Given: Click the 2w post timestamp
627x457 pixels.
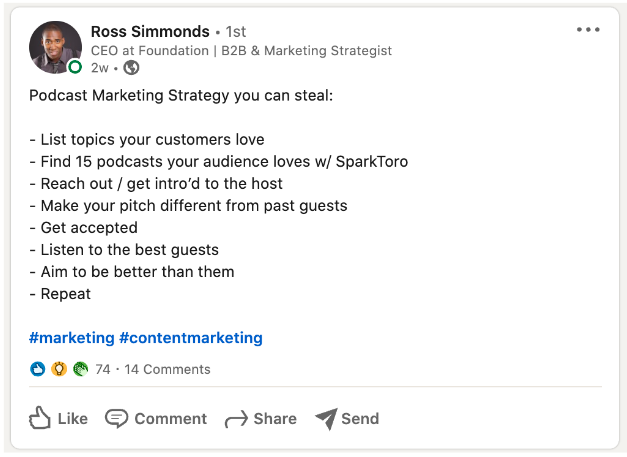Looking at the screenshot, I should click(x=99, y=68).
